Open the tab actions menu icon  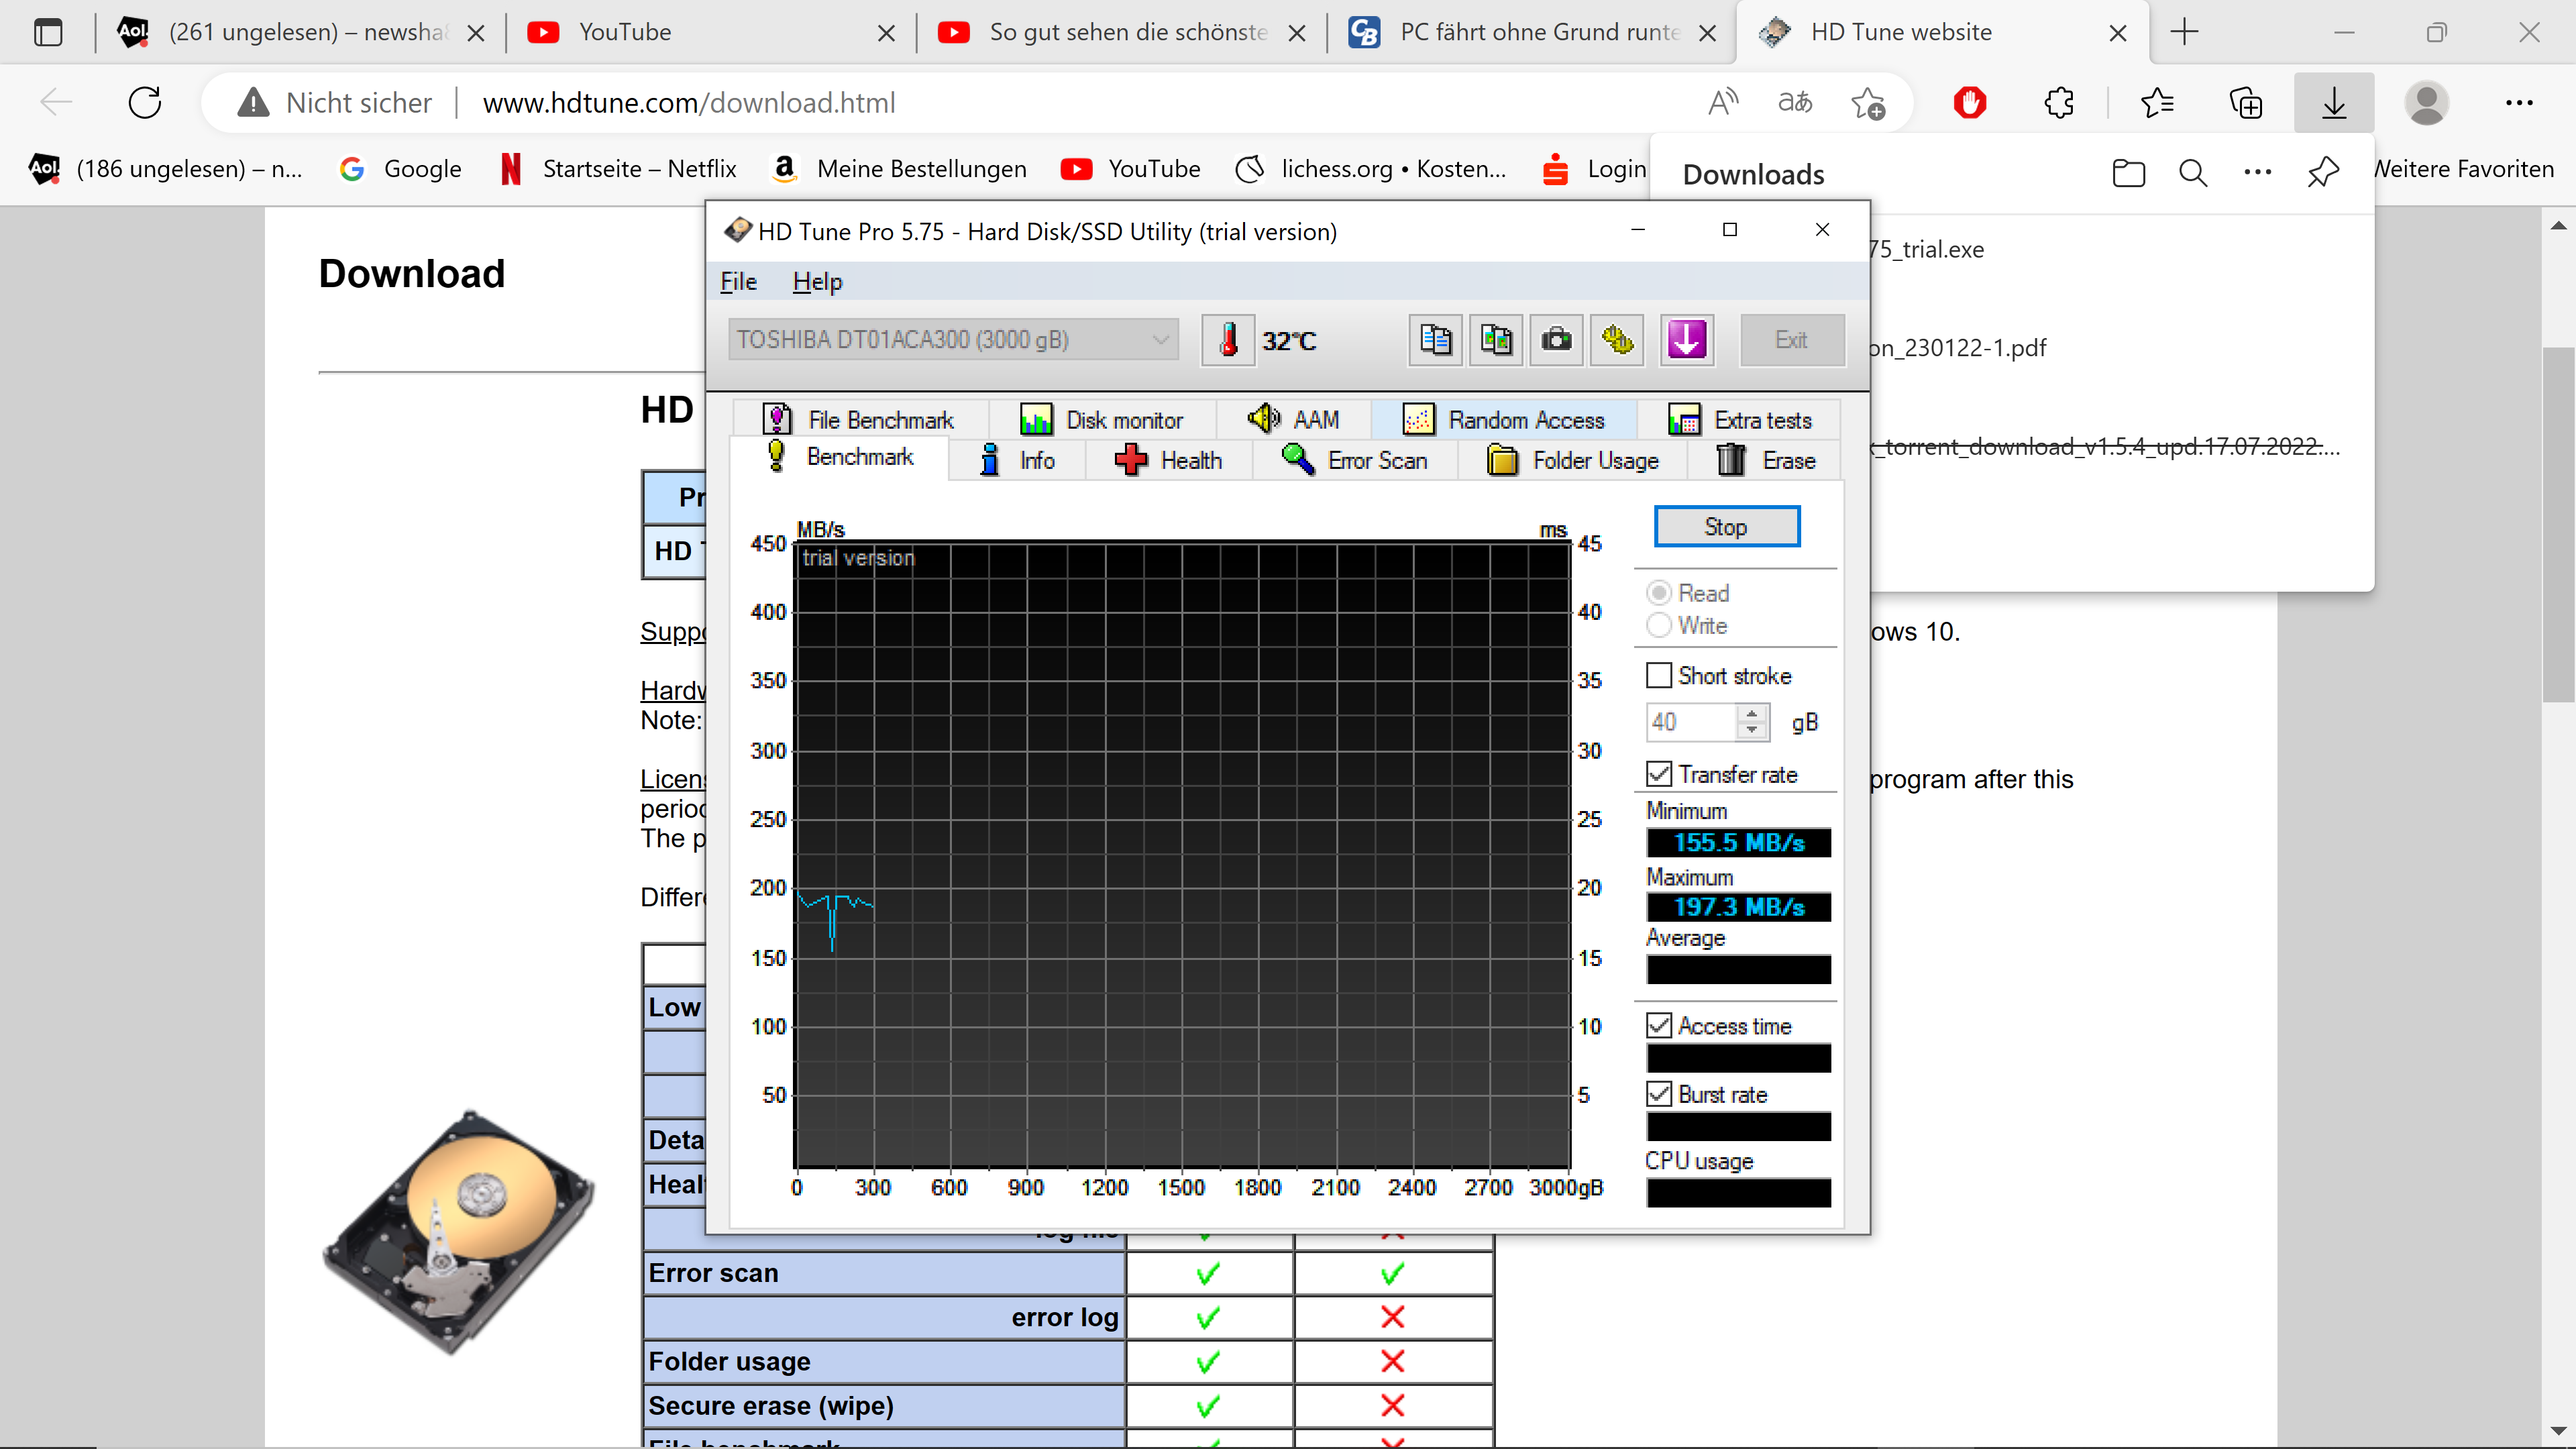tap(47, 32)
